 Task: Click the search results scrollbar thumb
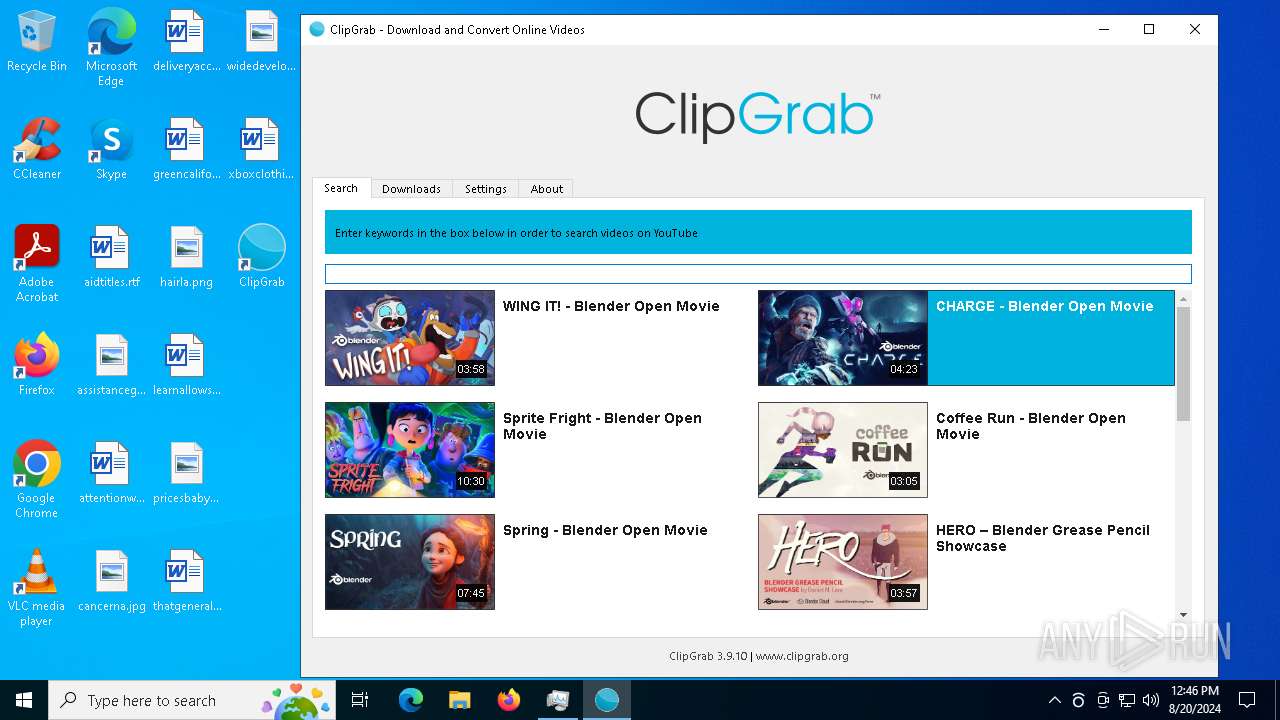point(1183,364)
